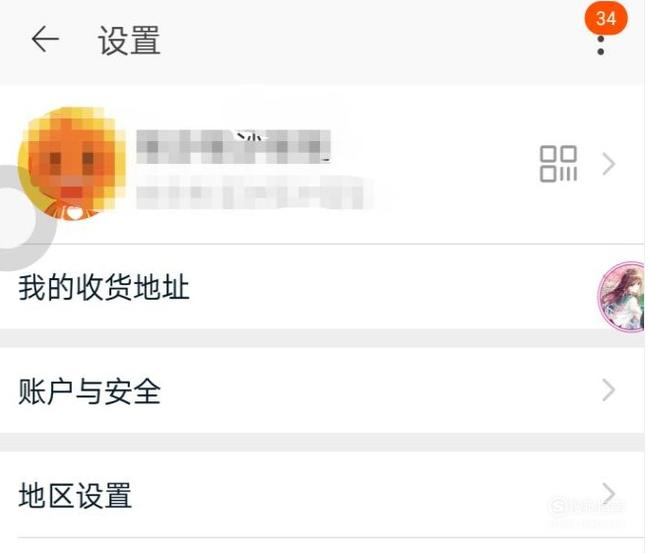Viewport: 649px width, 553px height.
Task: Tap the gray divider above 地区设置
Action: coord(322,442)
